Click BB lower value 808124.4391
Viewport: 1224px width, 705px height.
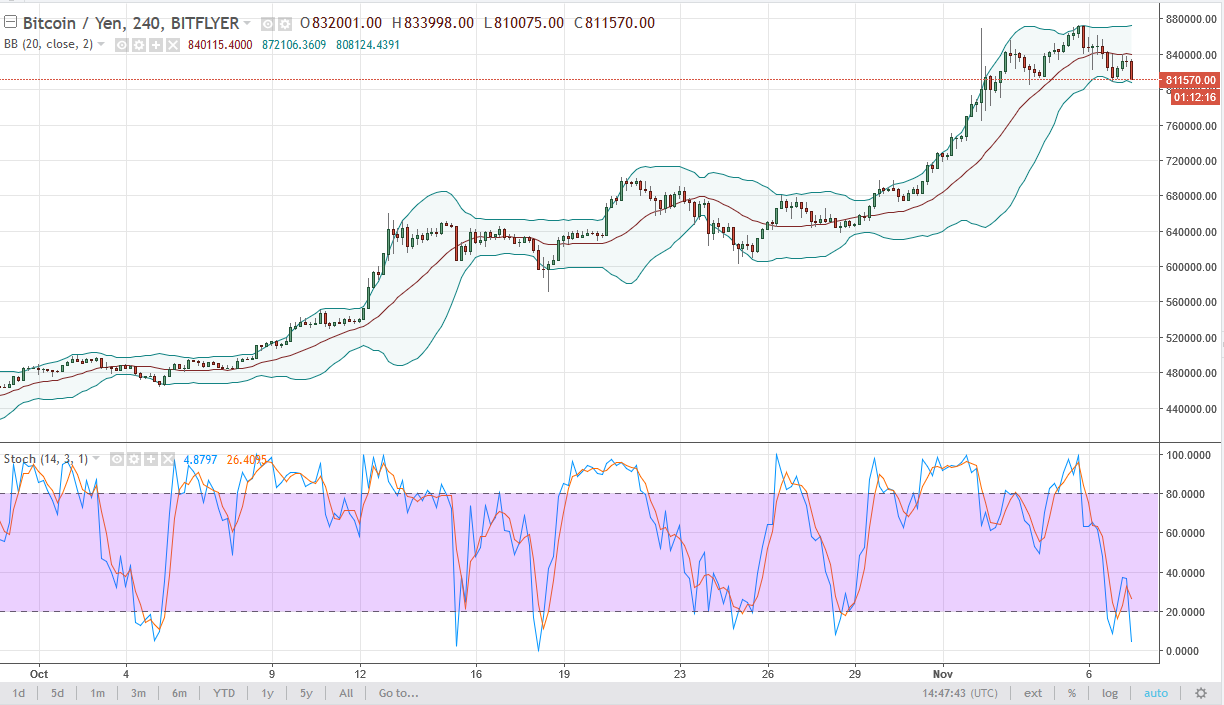click(368, 45)
